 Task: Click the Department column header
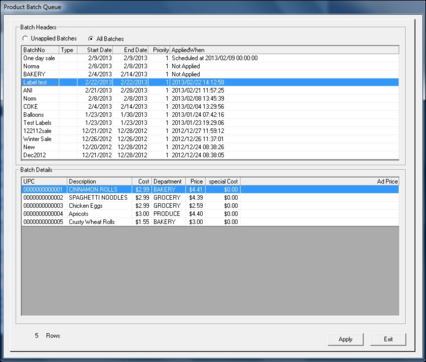click(x=168, y=182)
